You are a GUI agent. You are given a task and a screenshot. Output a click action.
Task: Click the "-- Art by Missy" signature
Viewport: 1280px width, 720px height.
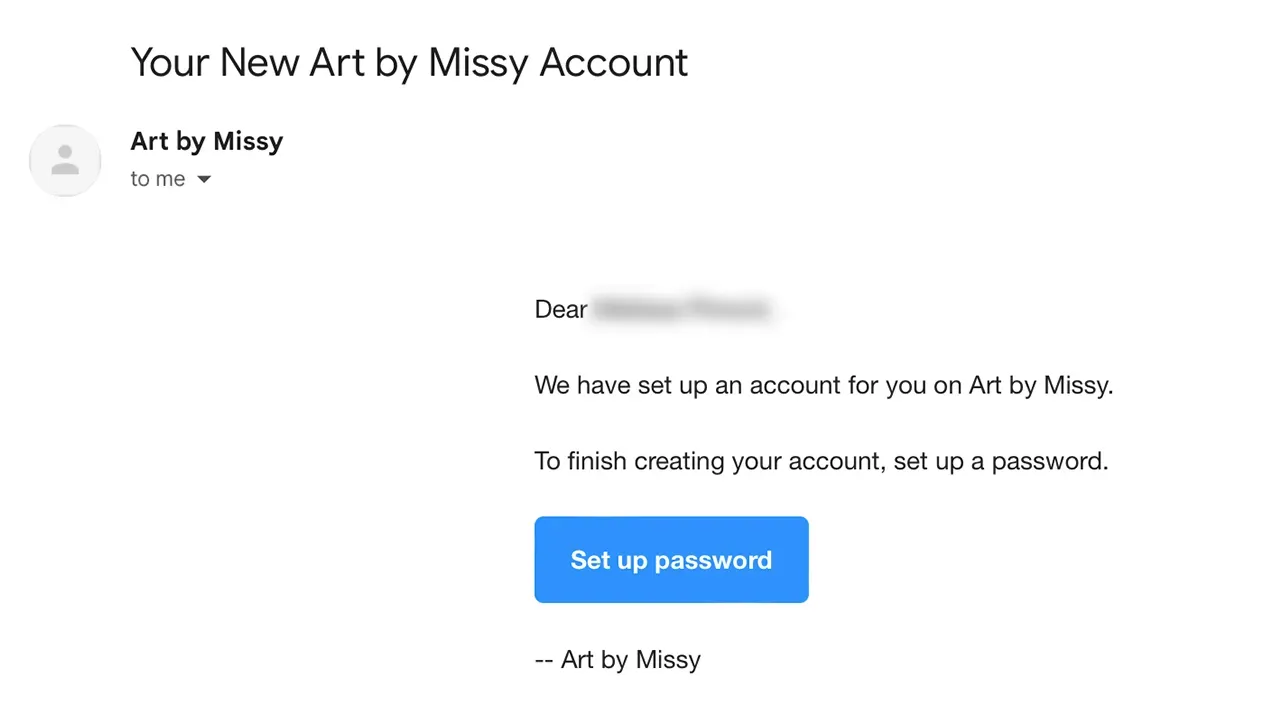pos(617,659)
